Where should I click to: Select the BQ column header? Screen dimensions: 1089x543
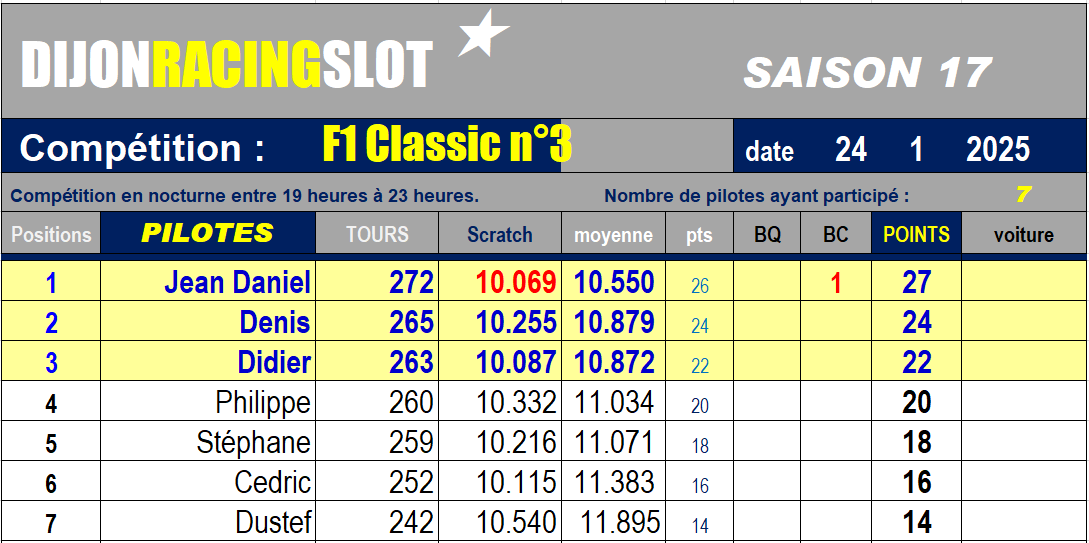[767, 233]
